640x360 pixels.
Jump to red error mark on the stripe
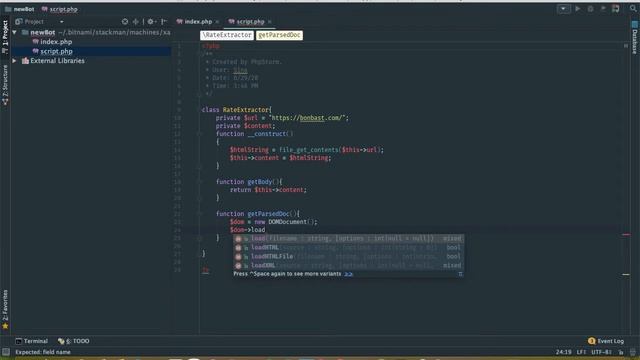click(626, 235)
